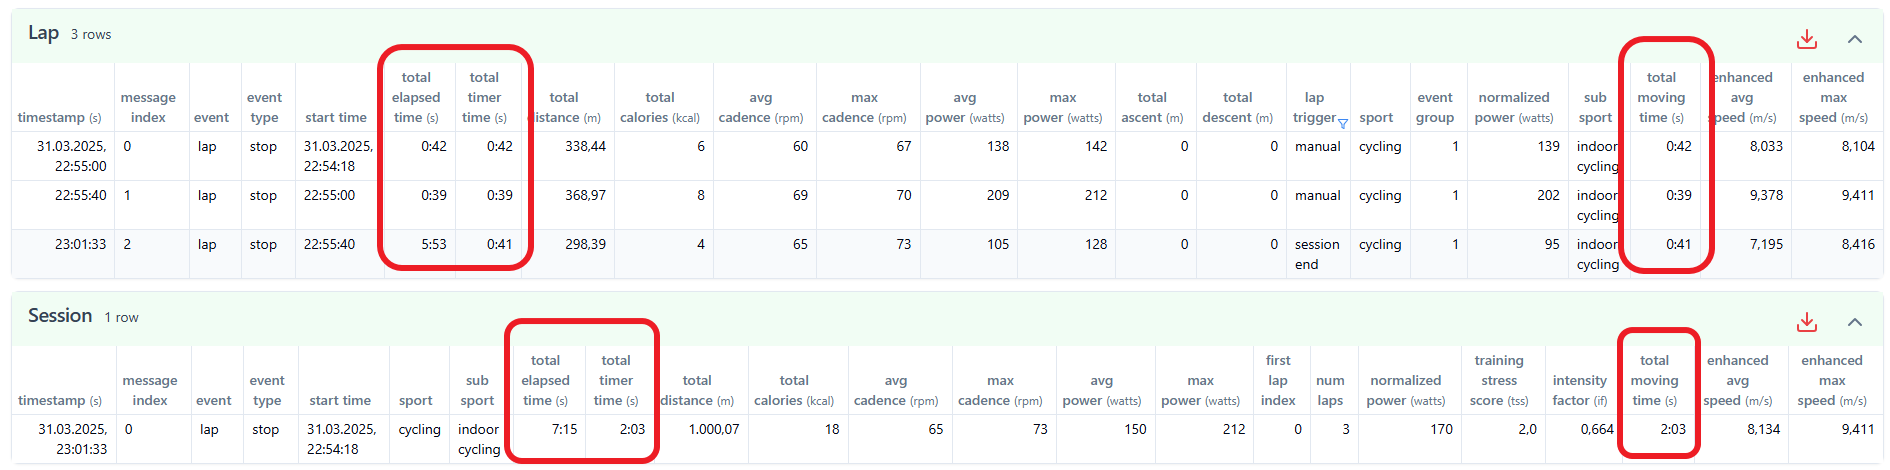The image size is (1890, 470).
Task: Open the lap trigger column filter
Action: [1342, 123]
